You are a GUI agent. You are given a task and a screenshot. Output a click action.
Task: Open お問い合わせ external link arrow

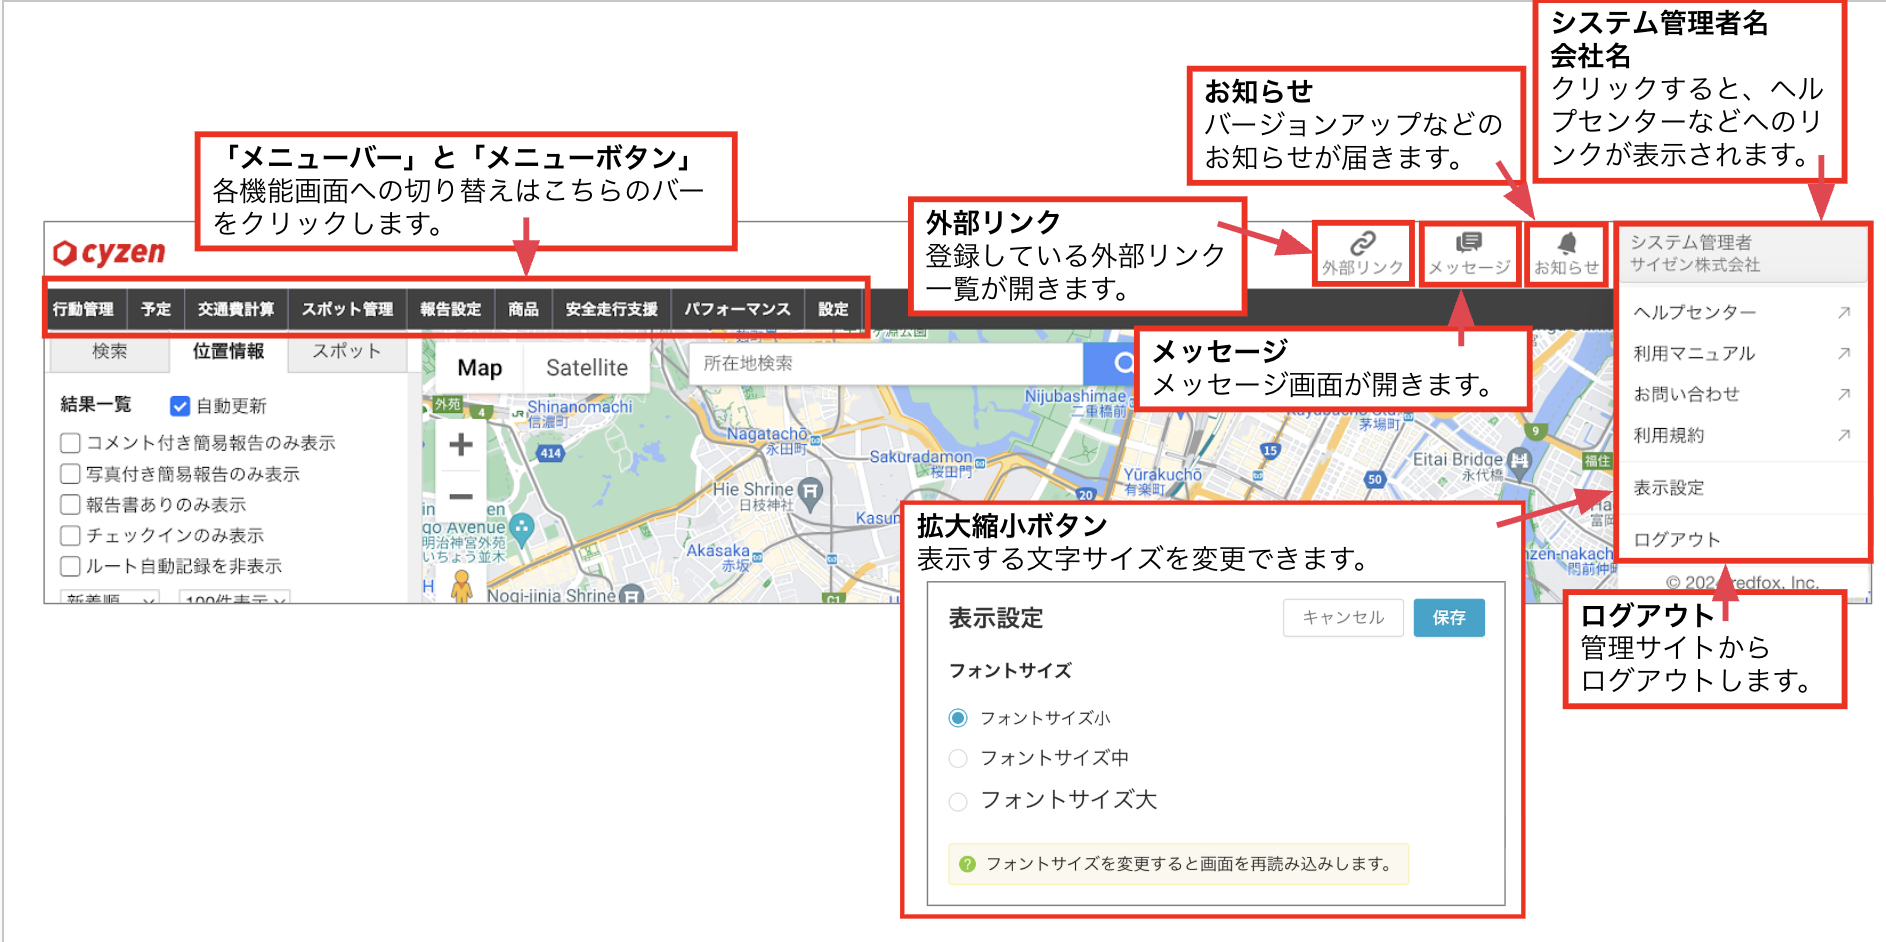pyautogui.click(x=1844, y=394)
